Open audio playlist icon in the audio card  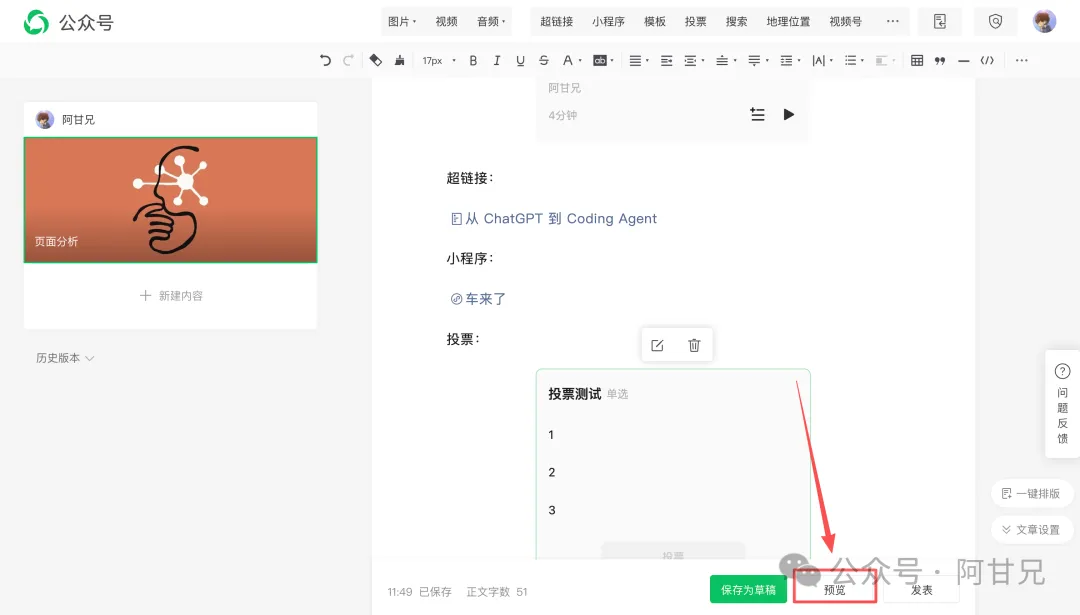[757, 114]
